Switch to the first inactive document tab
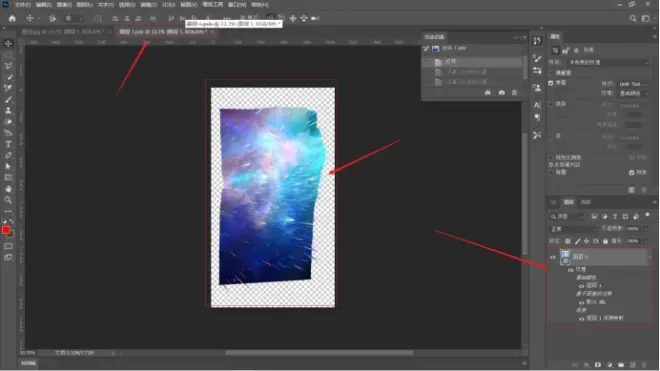 point(62,32)
